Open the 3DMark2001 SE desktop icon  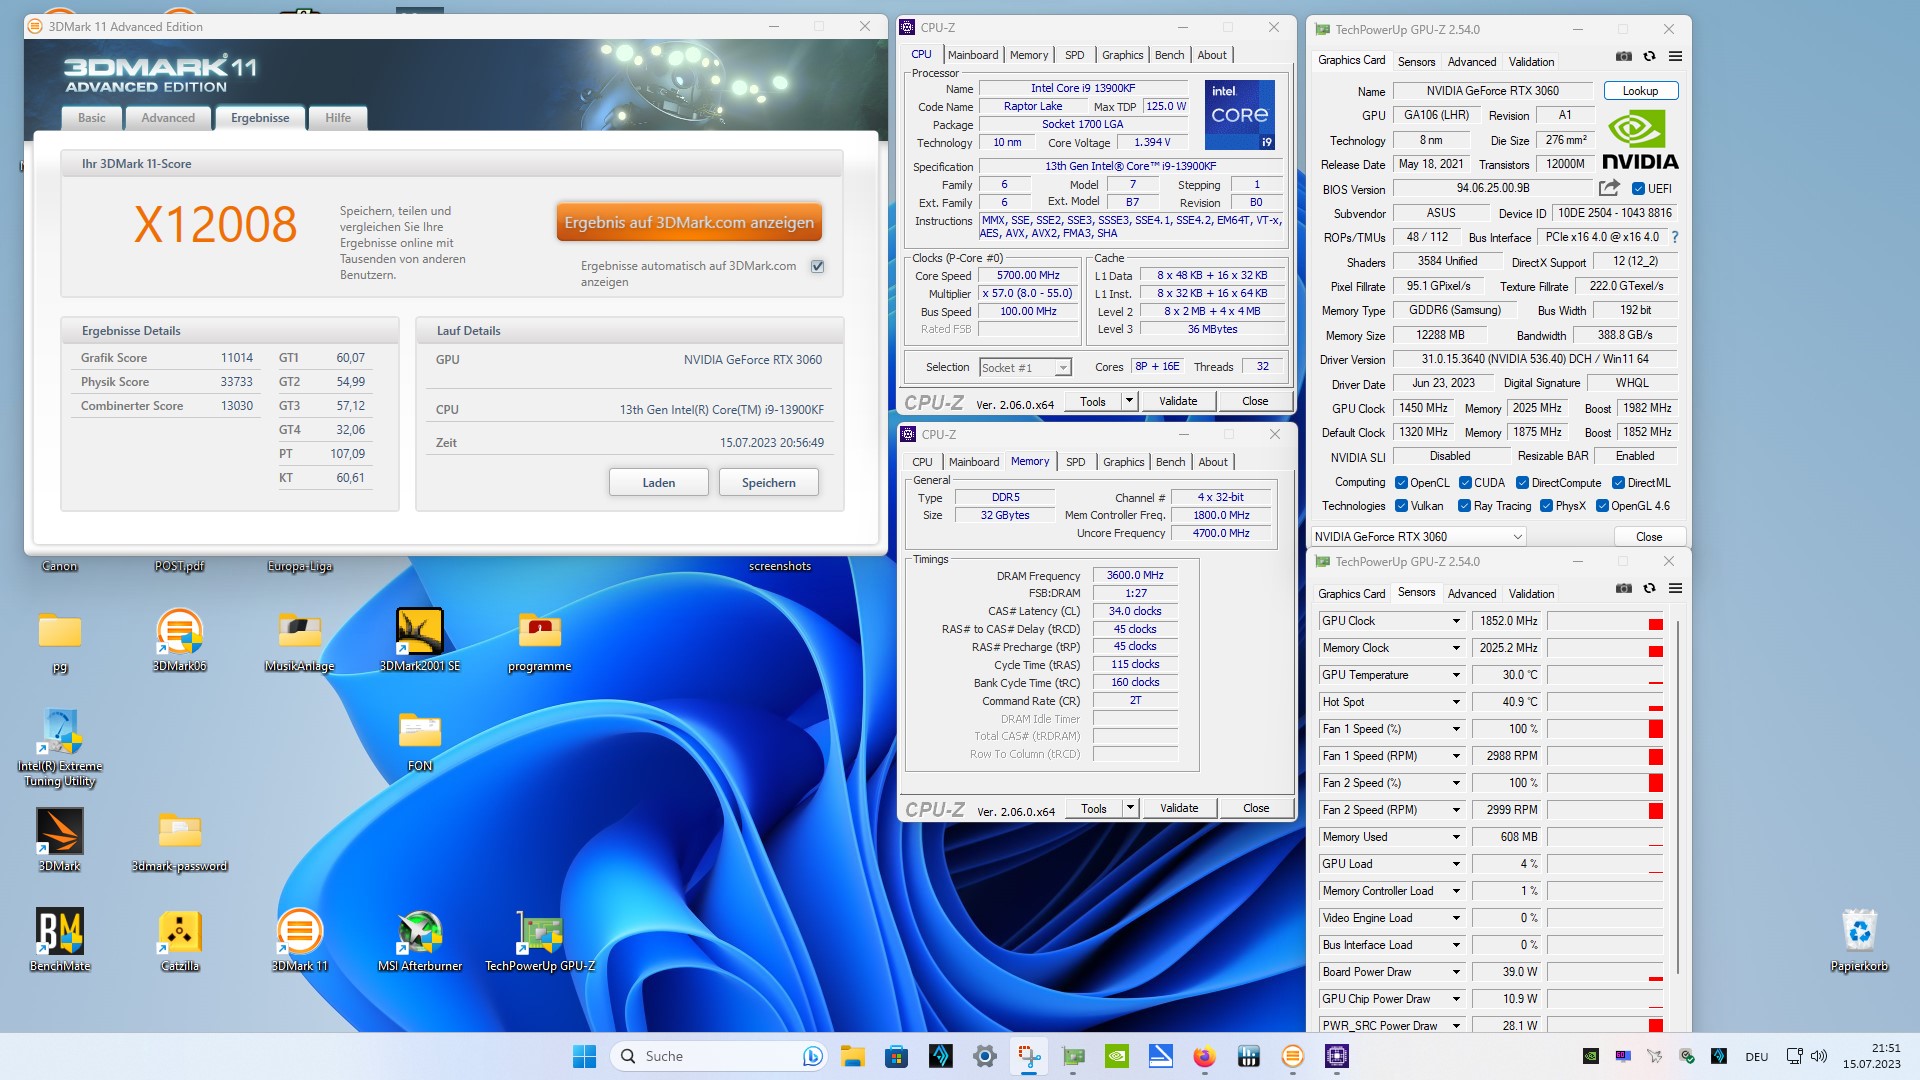point(420,640)
